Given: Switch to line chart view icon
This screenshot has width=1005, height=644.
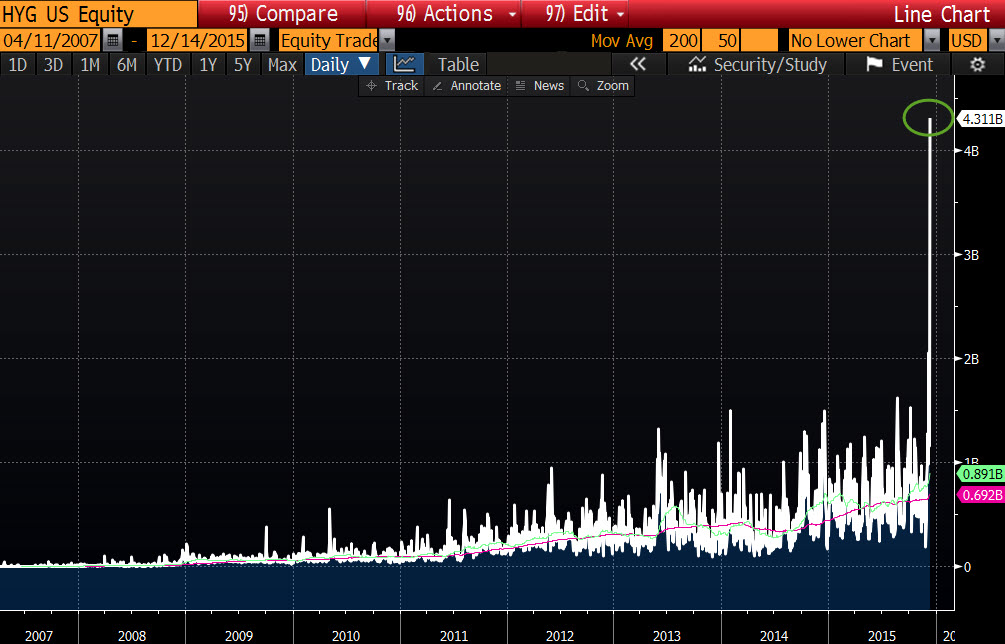Looking at the screenshot, I should tap(404, 64).
